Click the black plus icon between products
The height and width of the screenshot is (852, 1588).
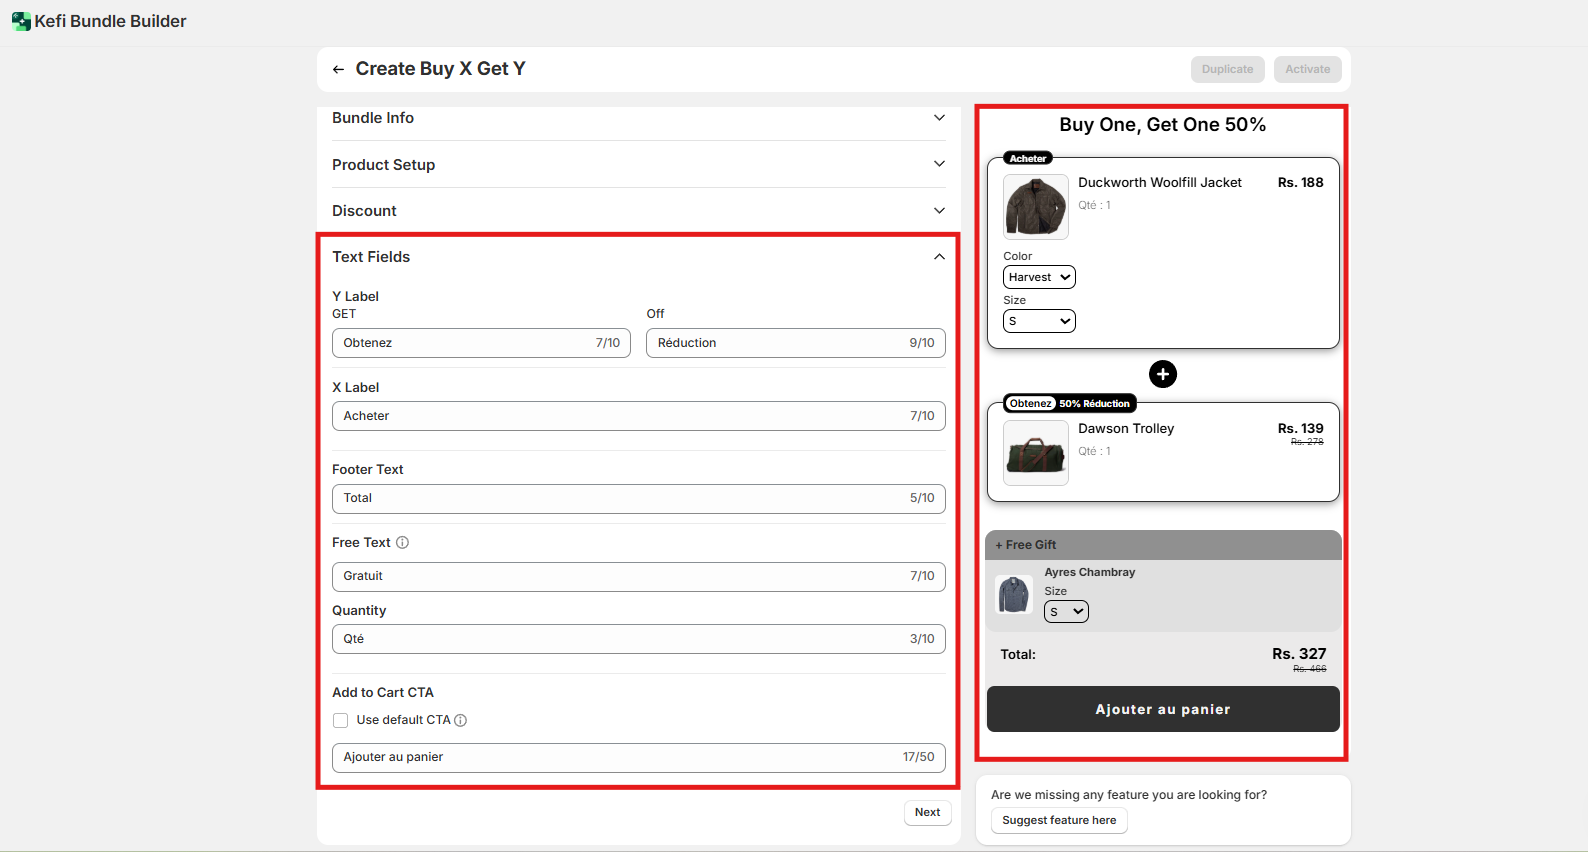click(x=1162, y=374)
